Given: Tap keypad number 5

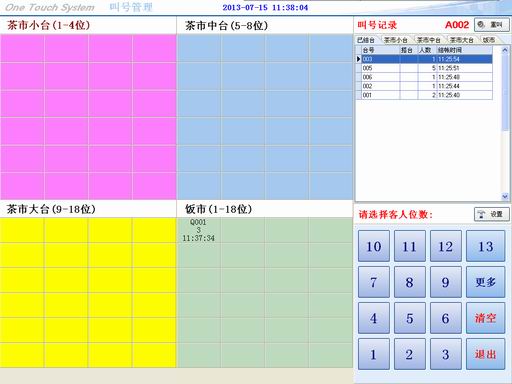Looking at the screenshot, I should coord(410,318).
